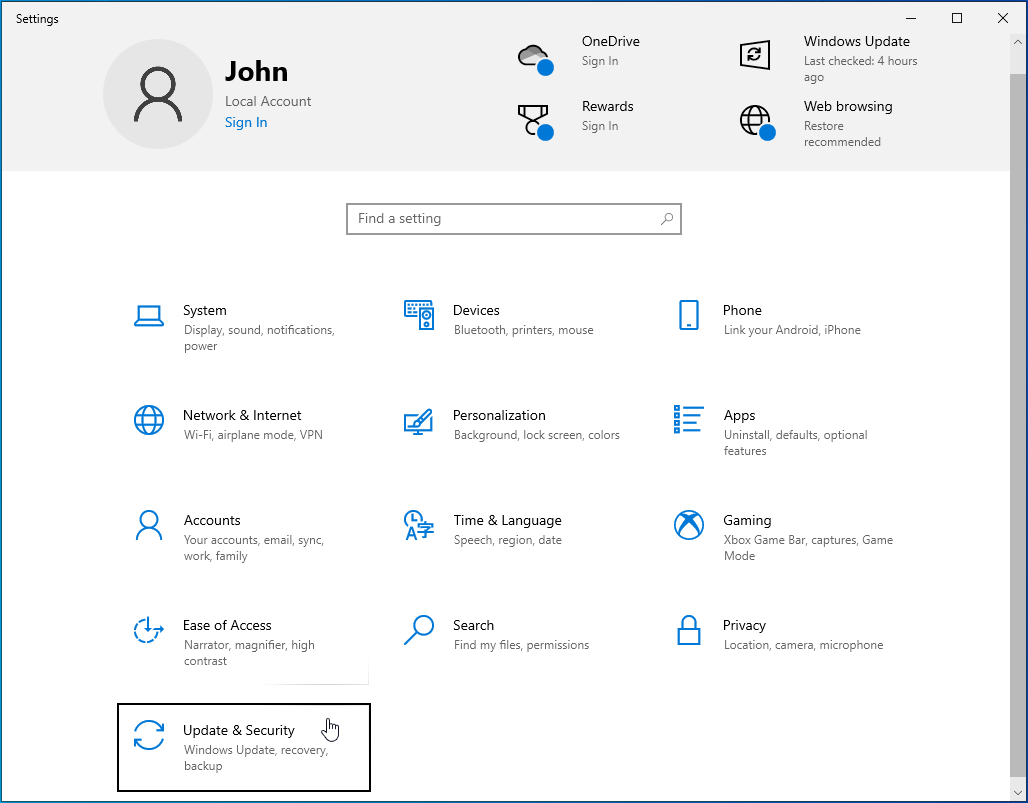Click John's profile avatar picture

coord(158,95)
